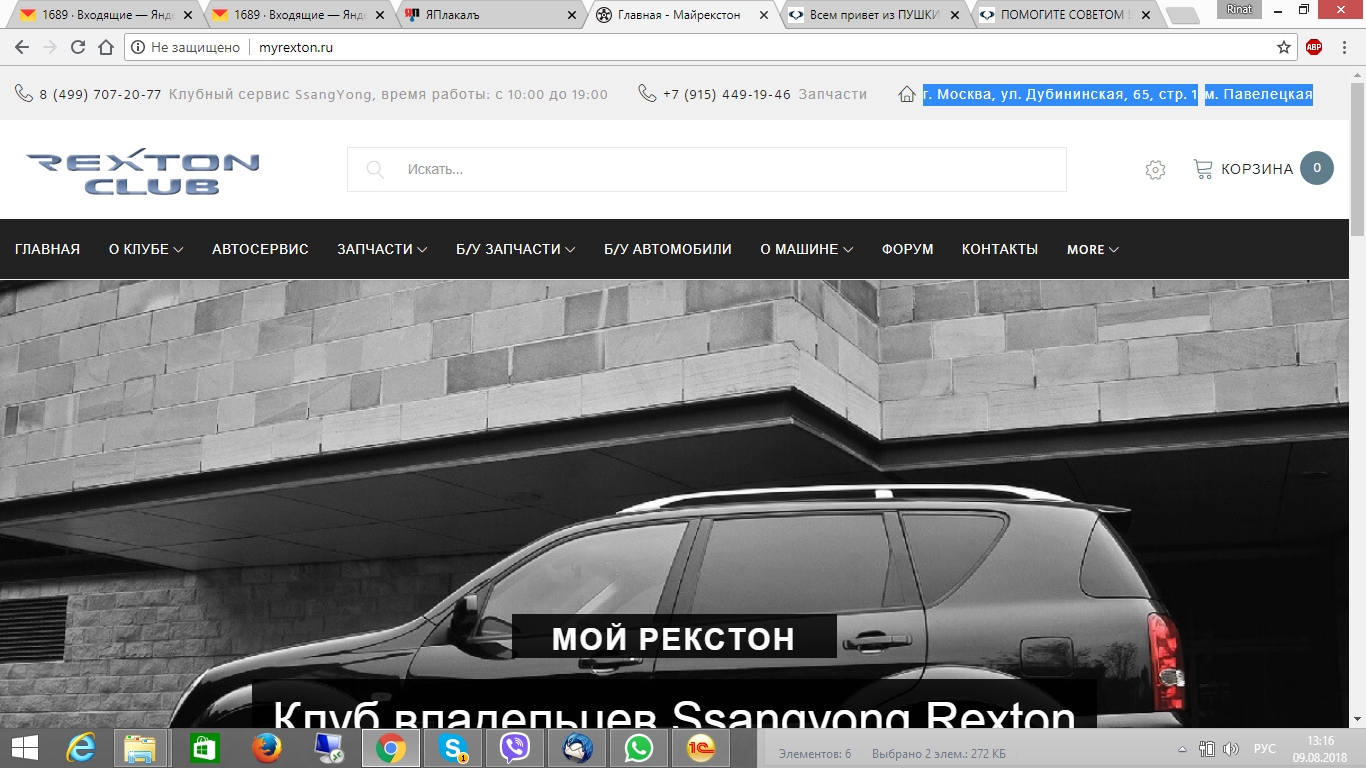1366x768 pixels.
Task: Open the MORE dropdown menu
Action: [x=1092, y=249]
